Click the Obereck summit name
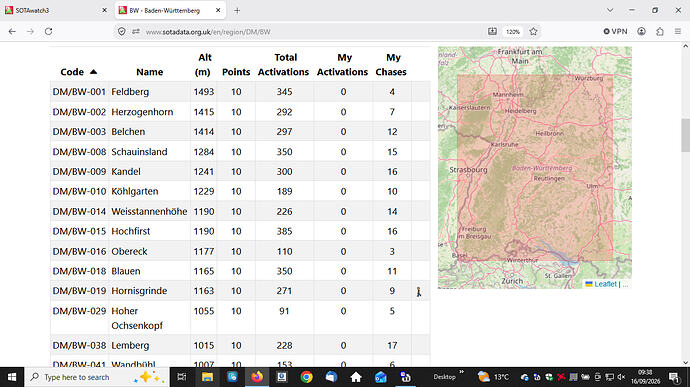Viewport: 690px width, 387px height. (129, 251)
